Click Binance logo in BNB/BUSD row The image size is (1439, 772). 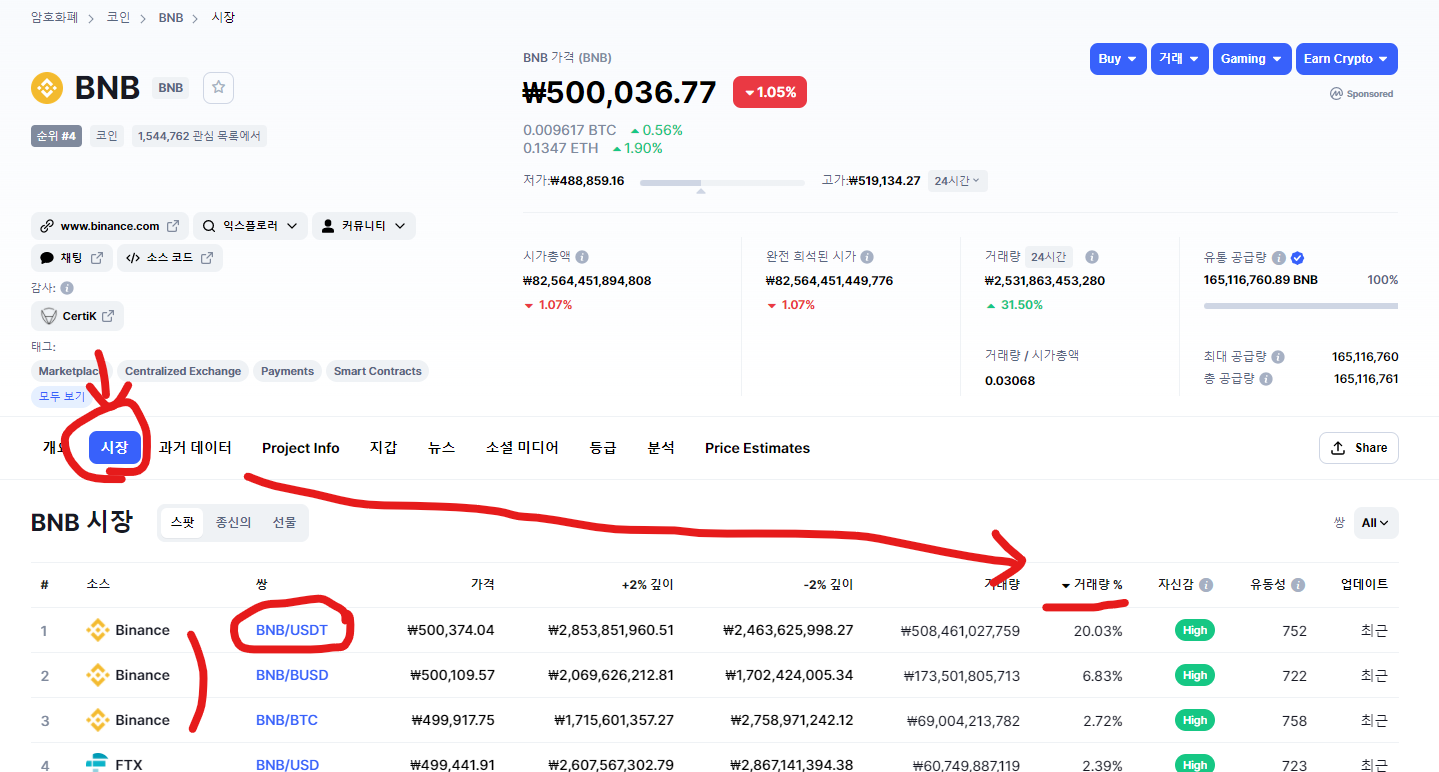(x=97, y=675)
